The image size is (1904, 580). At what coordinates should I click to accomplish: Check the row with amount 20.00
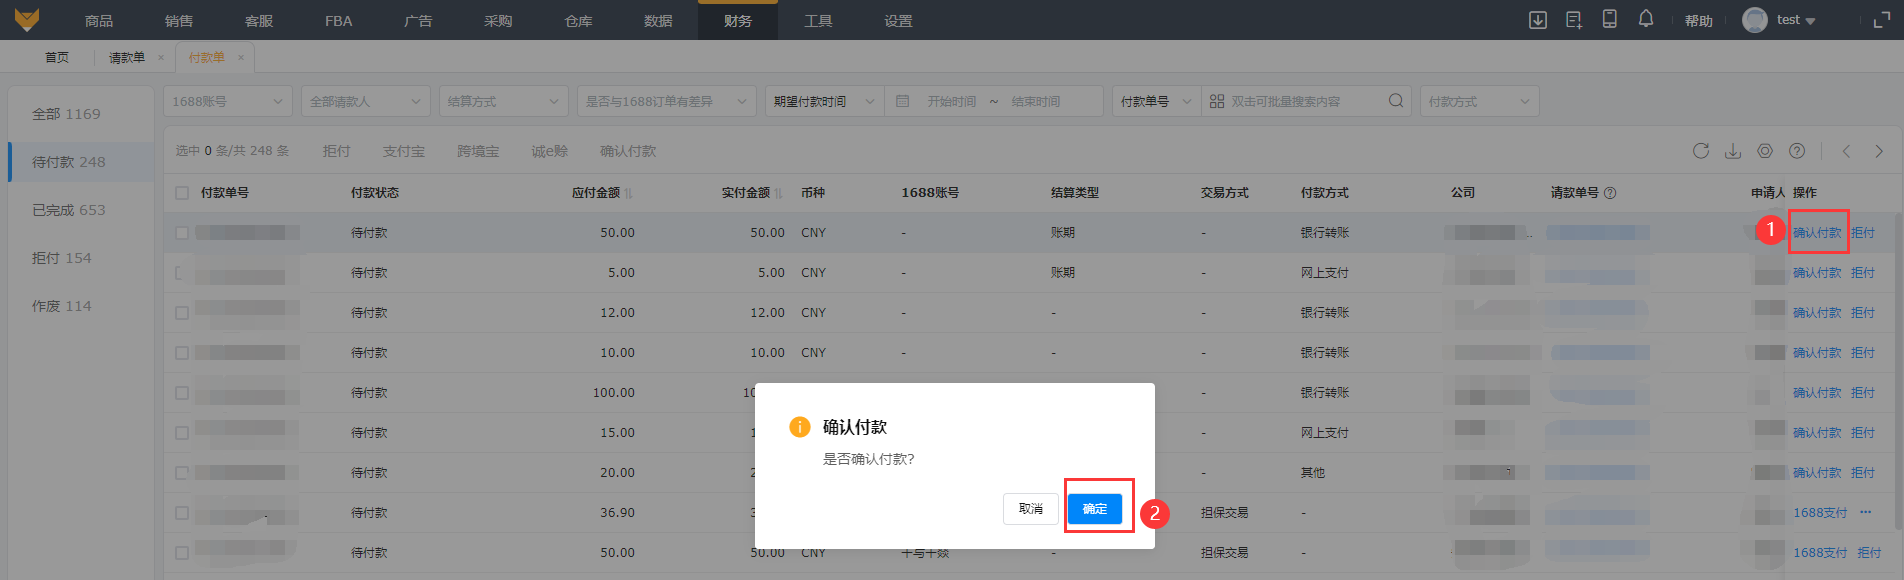point(182,473)
